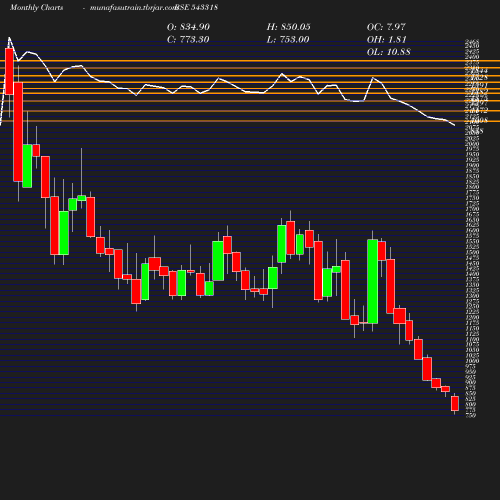
Task: Click the "OC: 7.97" reading
Action: coord(386,27)
